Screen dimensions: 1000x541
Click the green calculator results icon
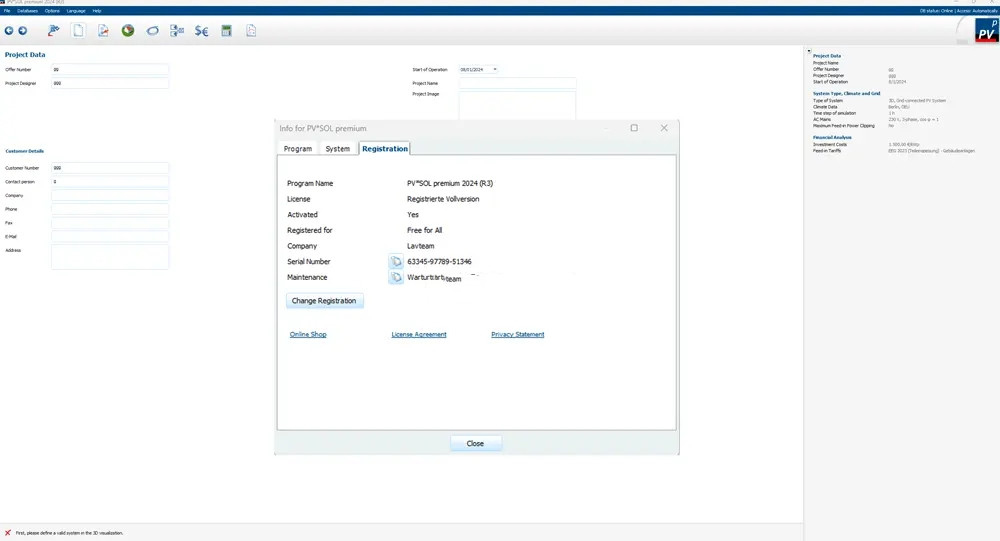[x=226, y=31]
